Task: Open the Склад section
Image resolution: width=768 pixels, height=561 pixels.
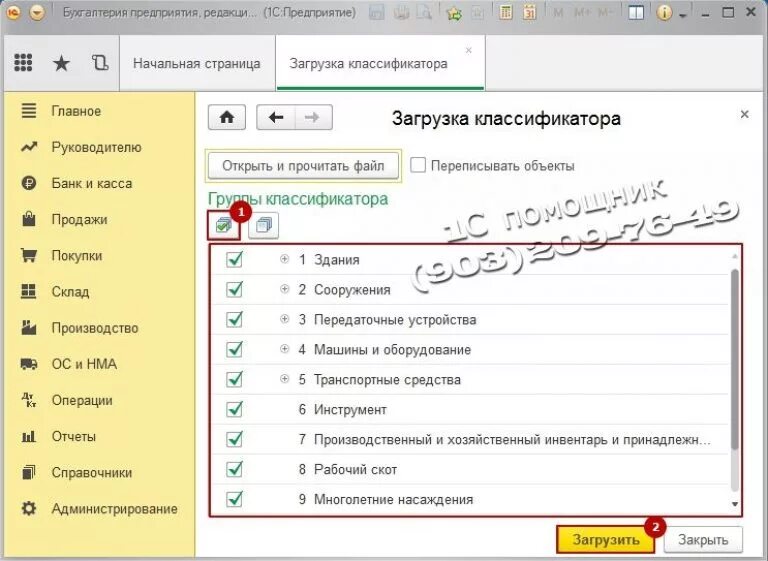Action: 70,292
